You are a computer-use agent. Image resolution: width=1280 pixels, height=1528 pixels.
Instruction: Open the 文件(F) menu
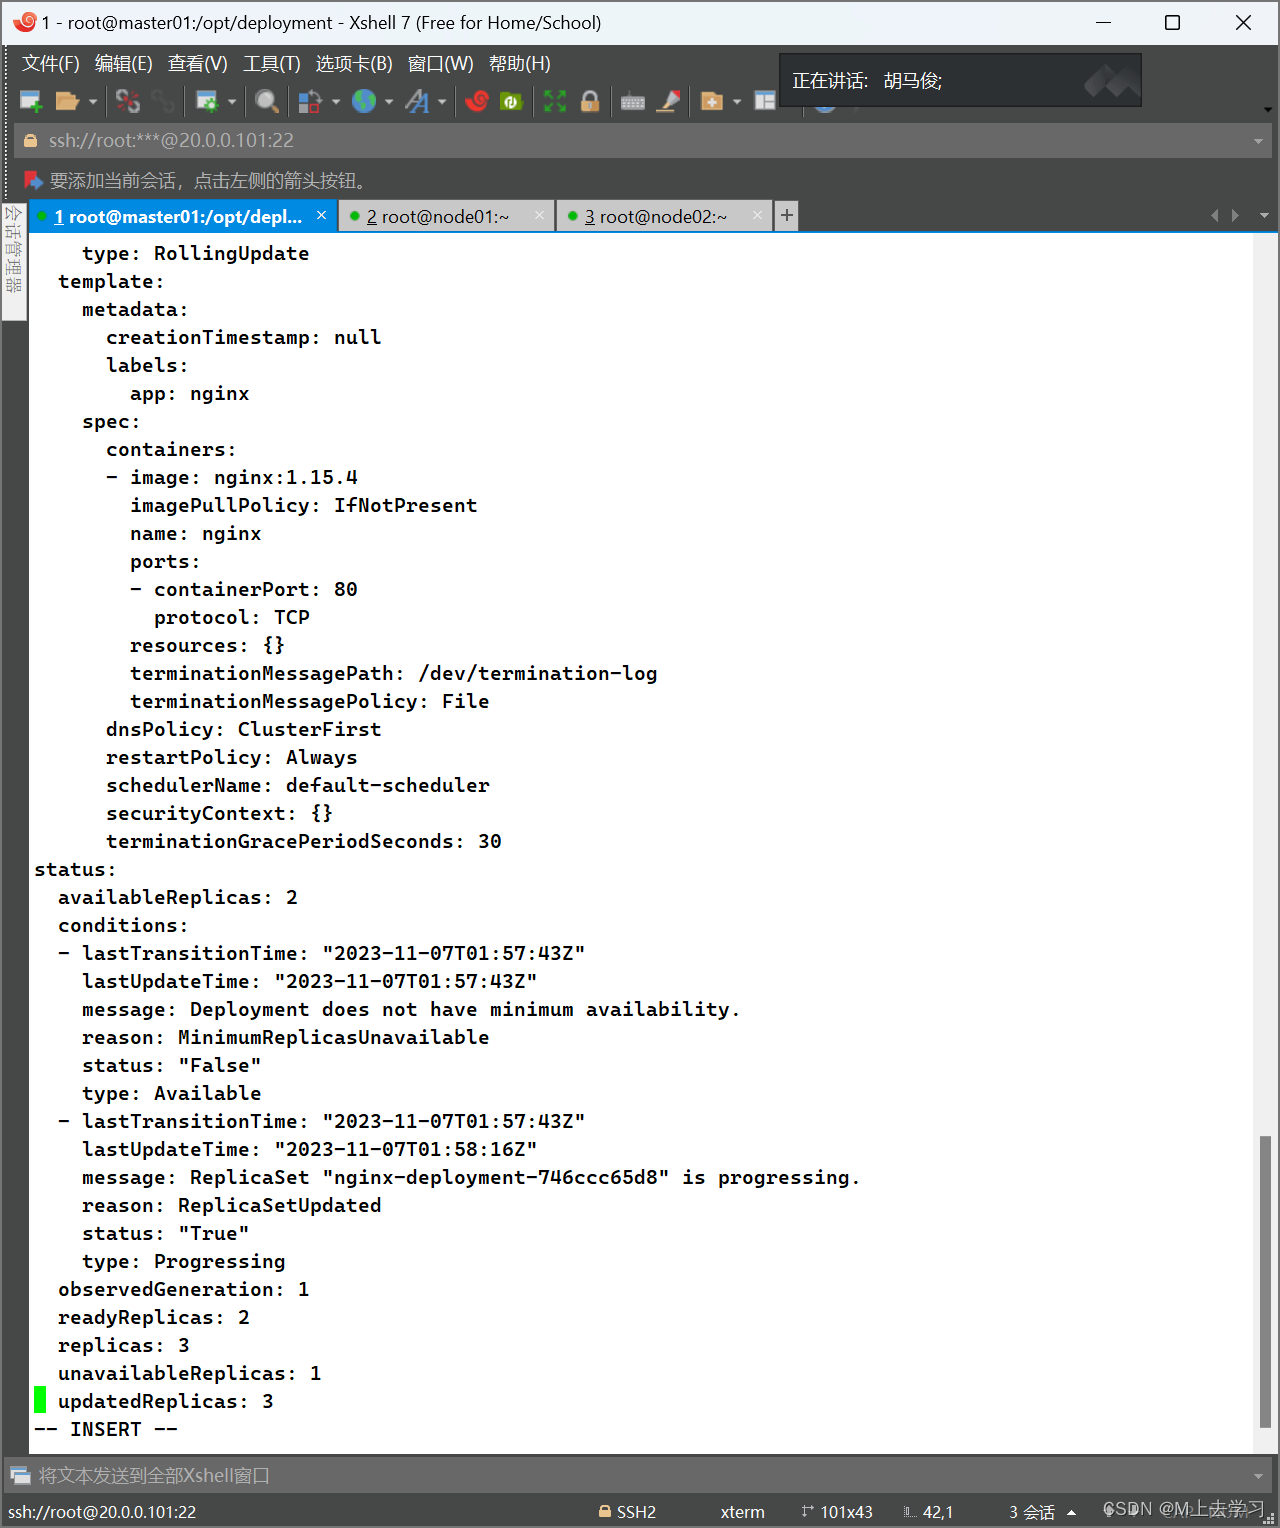tap(50, 64)
